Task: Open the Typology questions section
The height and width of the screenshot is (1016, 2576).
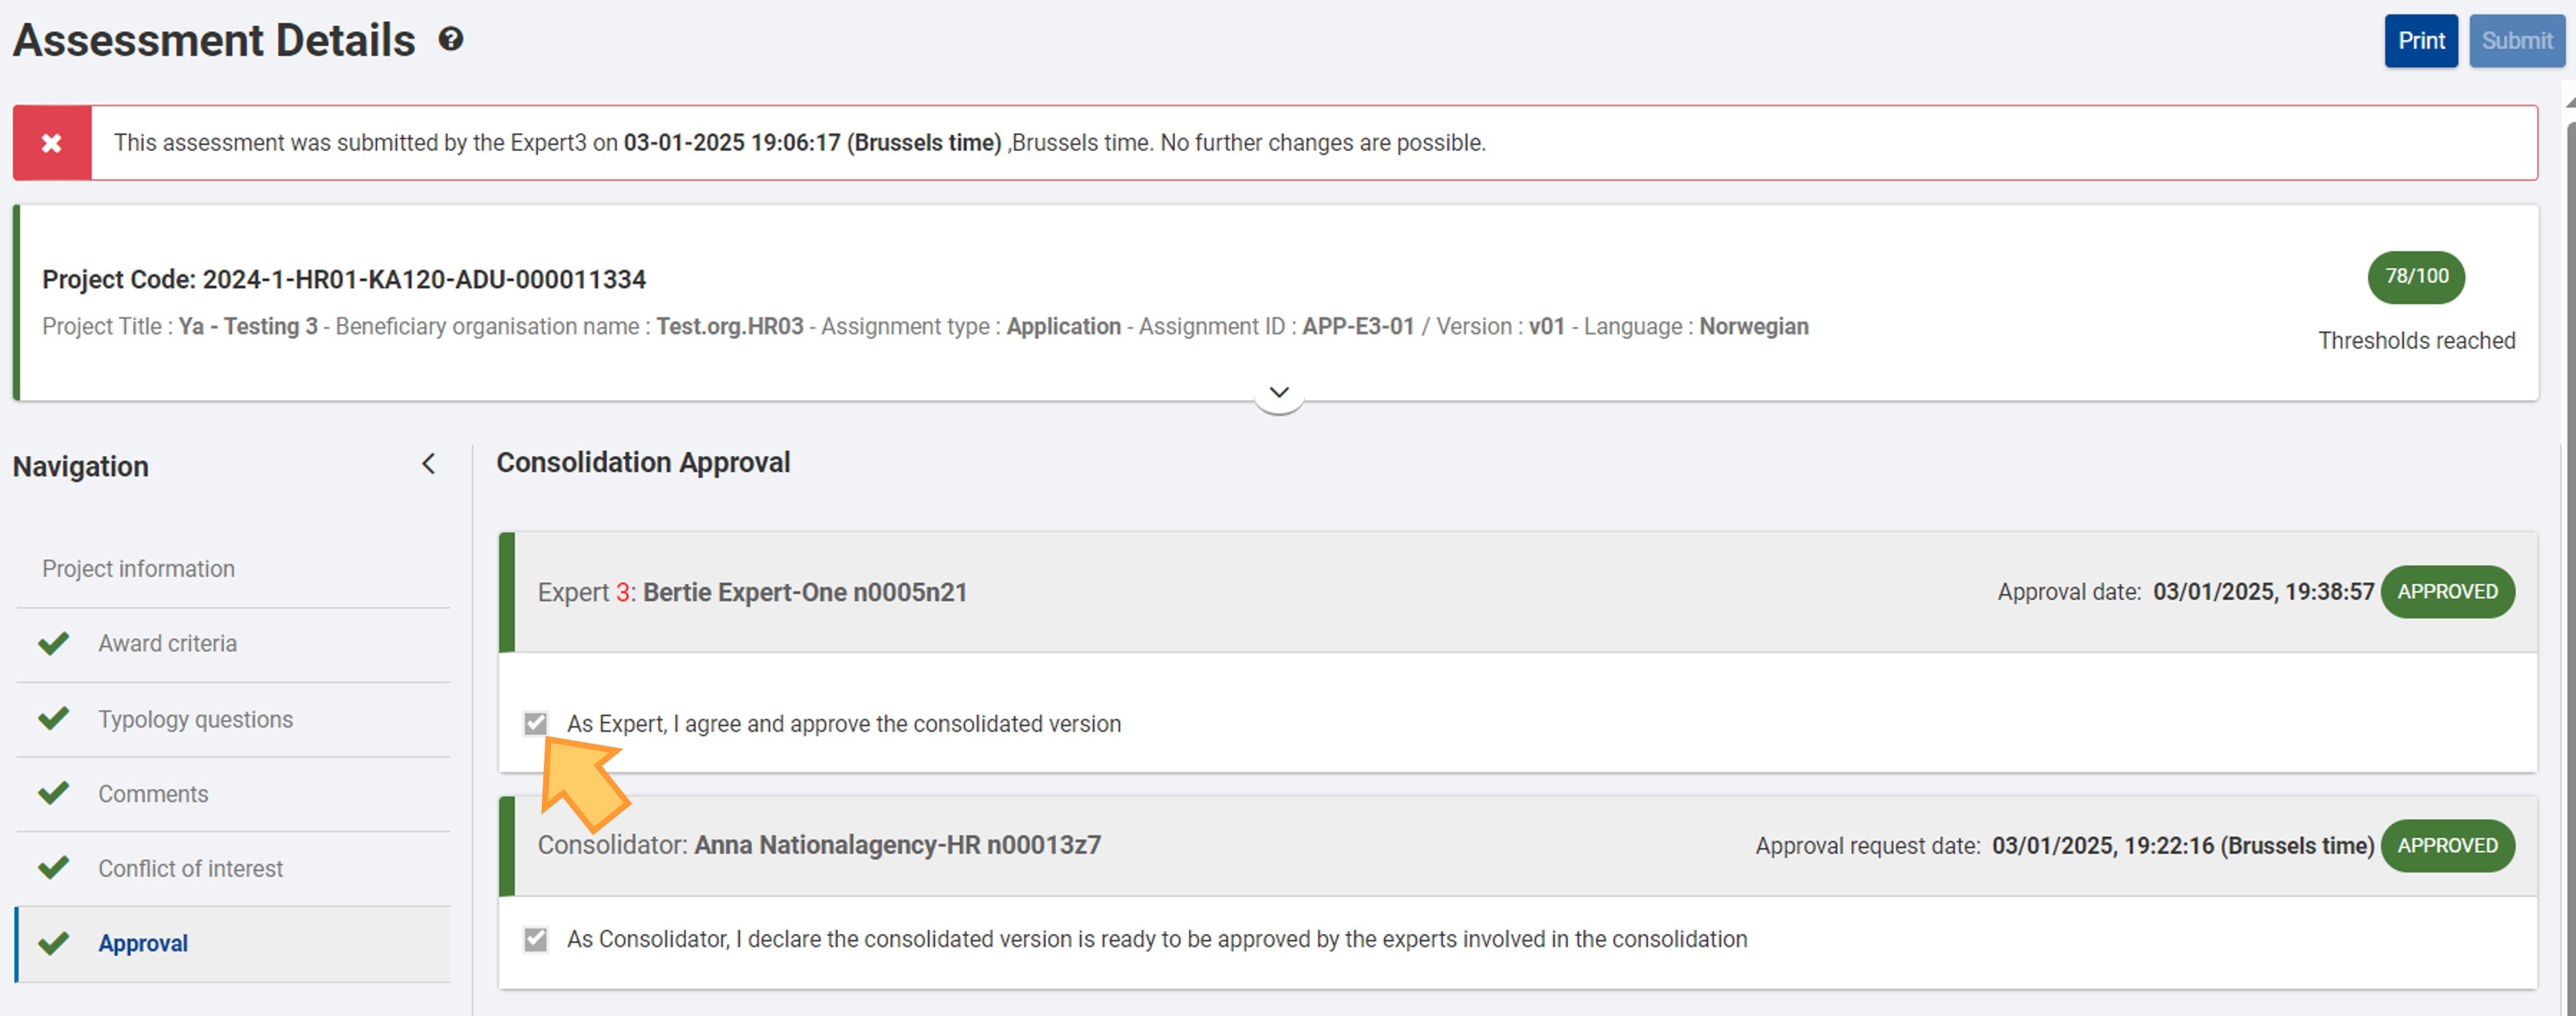Action: (195, 719)
